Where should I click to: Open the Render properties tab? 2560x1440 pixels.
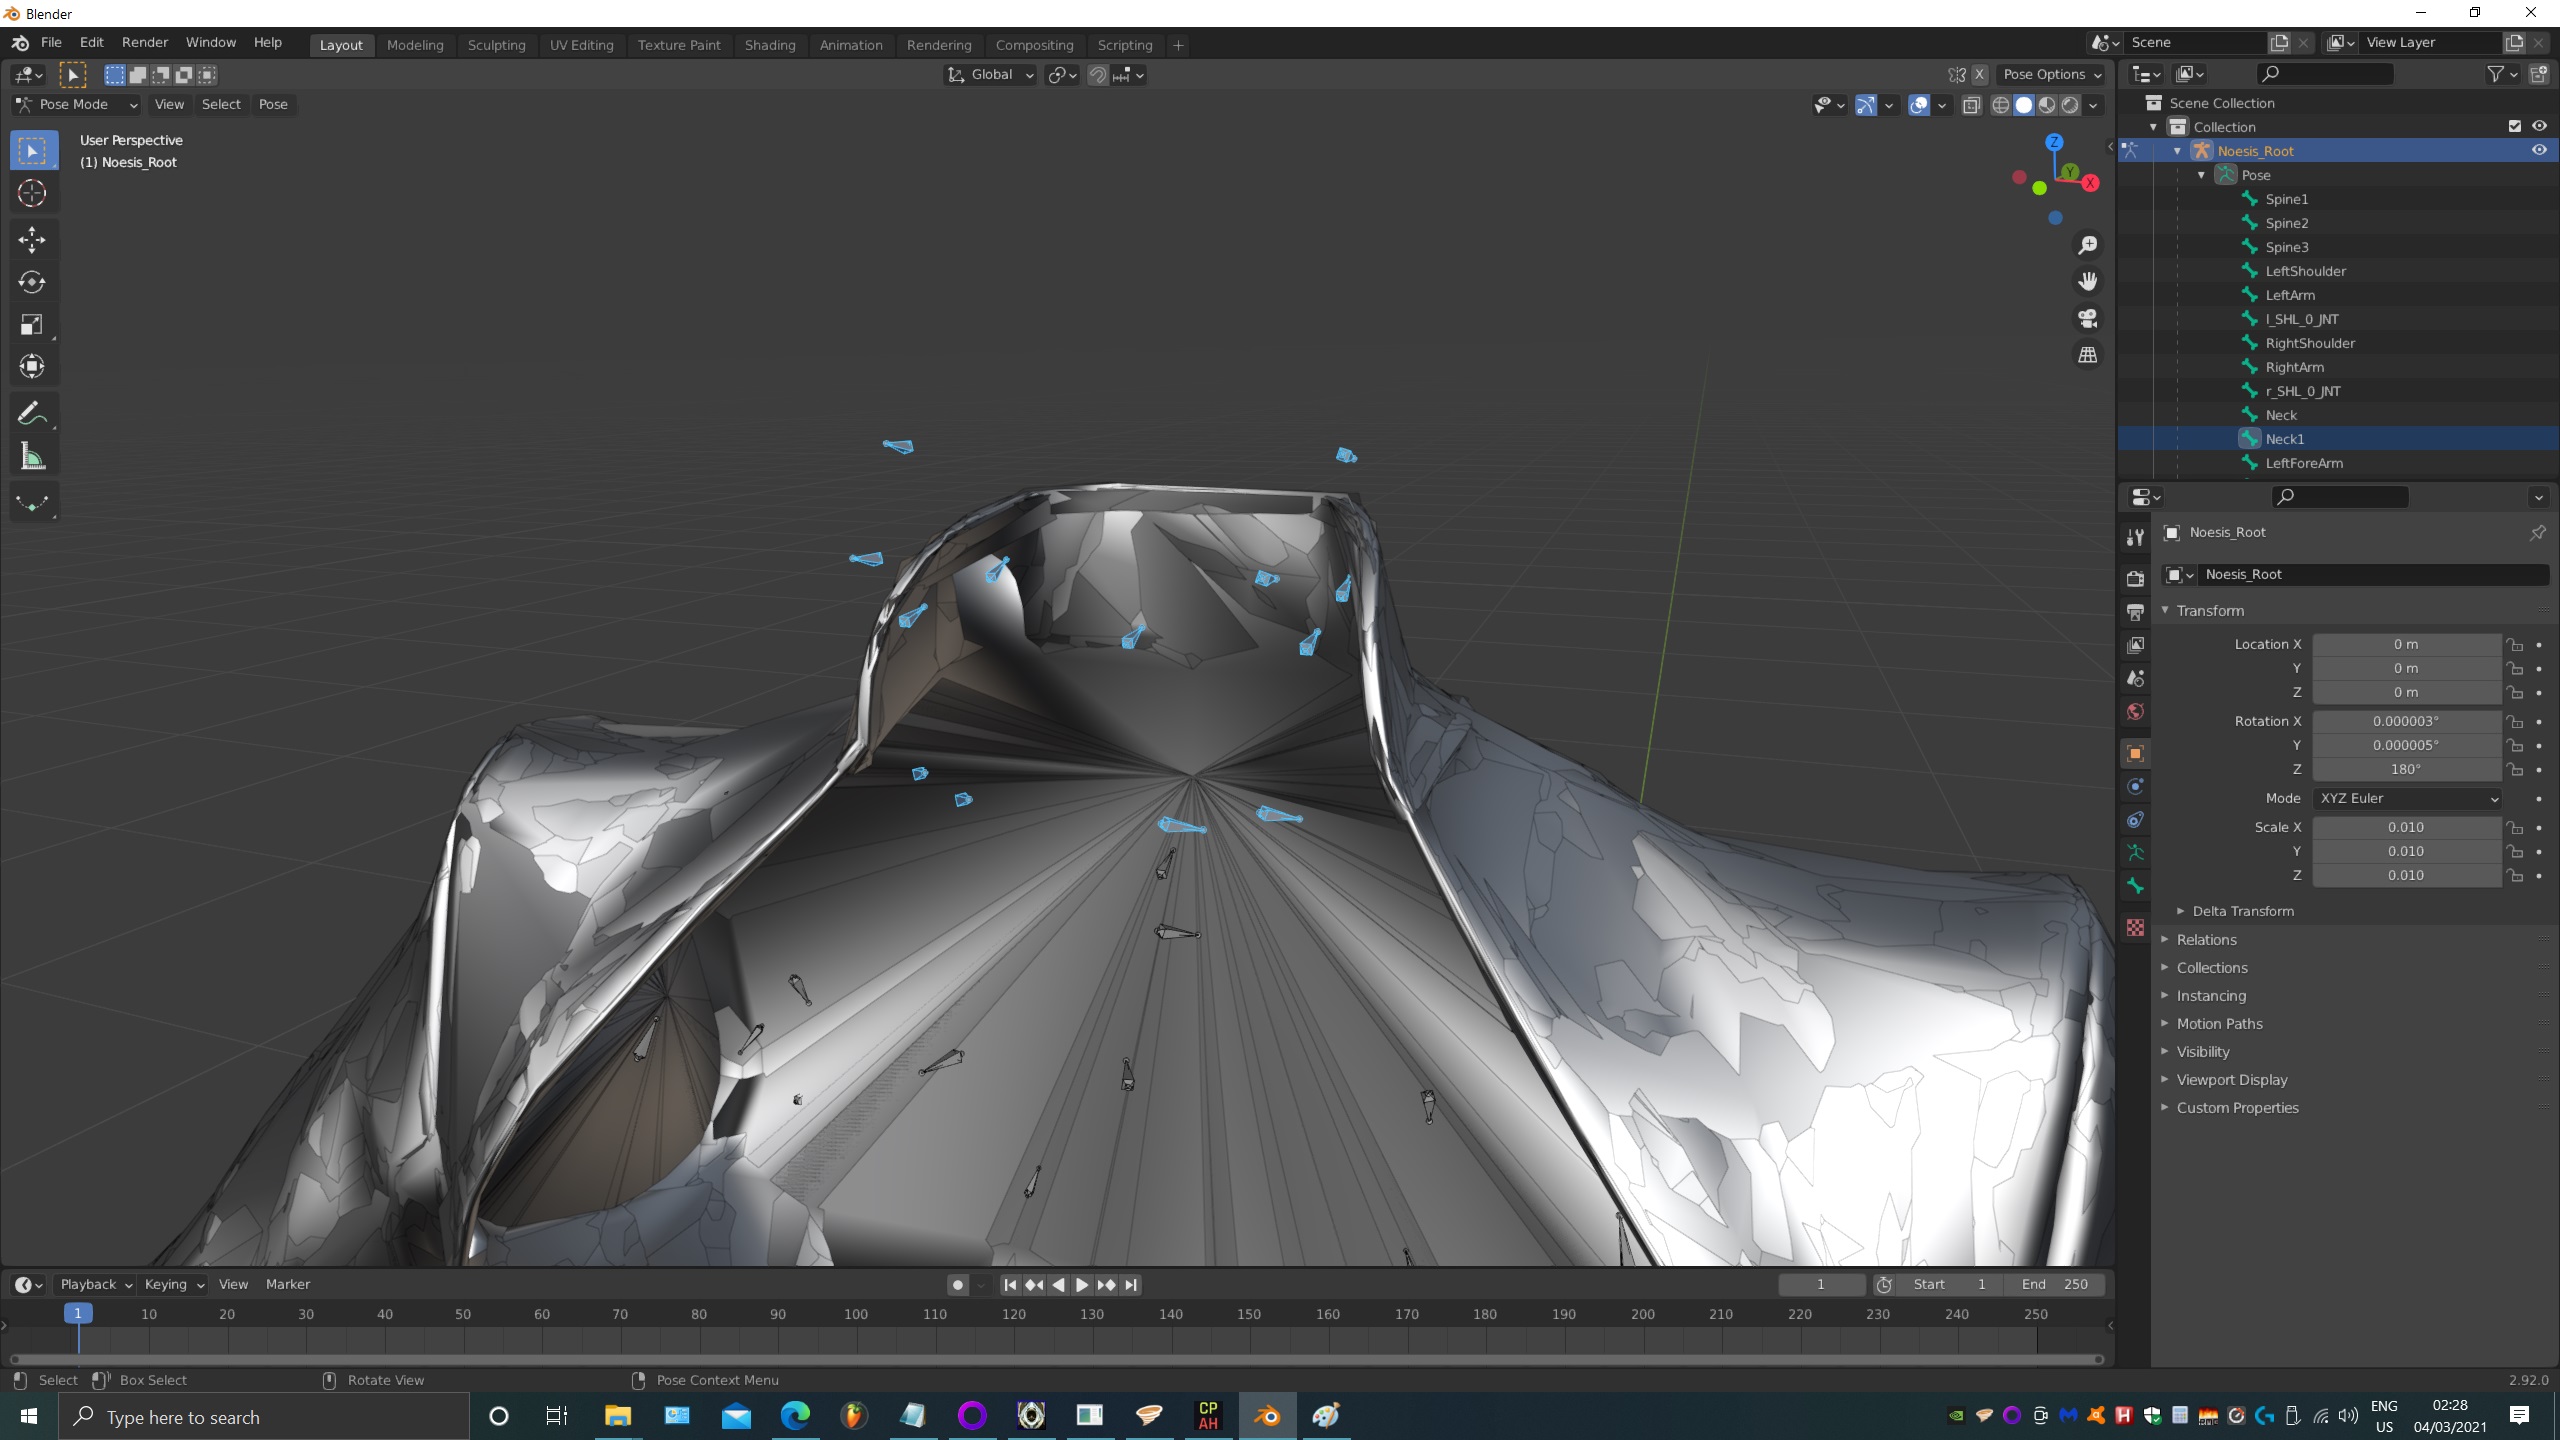tap(2135, 578)
